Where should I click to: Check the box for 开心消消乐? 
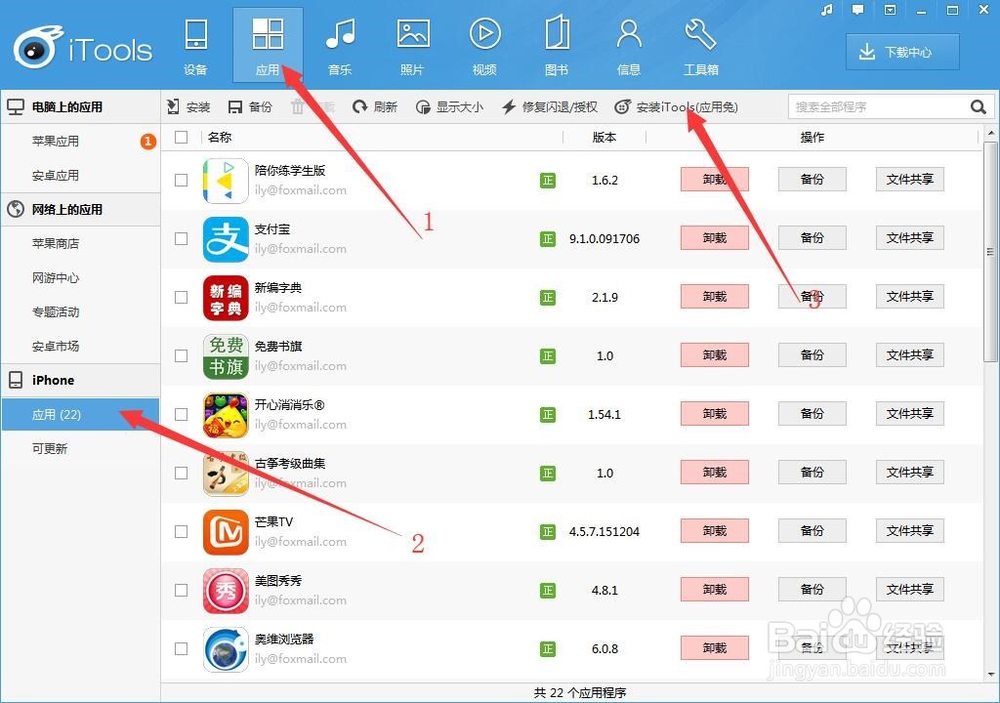click(181, 414)
